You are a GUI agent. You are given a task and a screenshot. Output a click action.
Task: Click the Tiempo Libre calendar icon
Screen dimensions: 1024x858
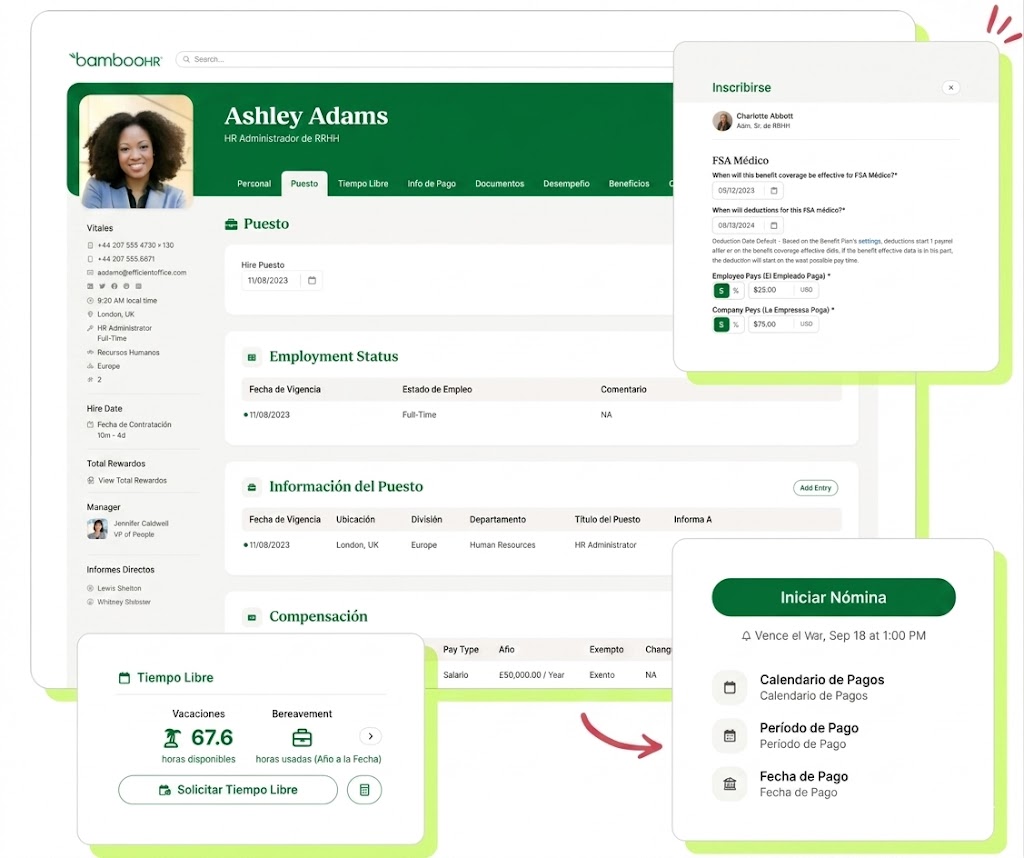124,678
